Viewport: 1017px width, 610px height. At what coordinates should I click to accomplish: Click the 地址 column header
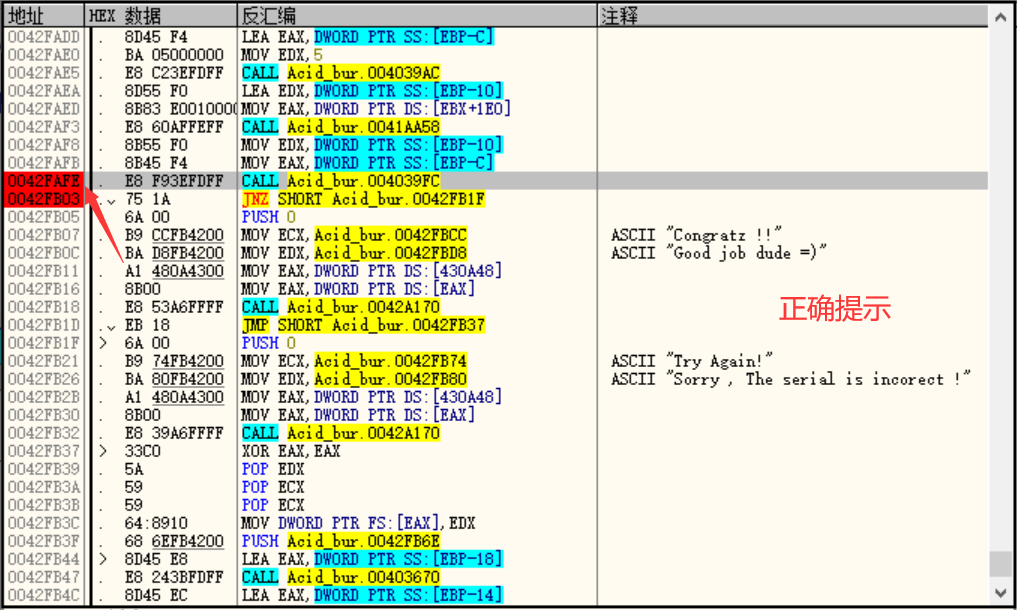tap(44, 16)
